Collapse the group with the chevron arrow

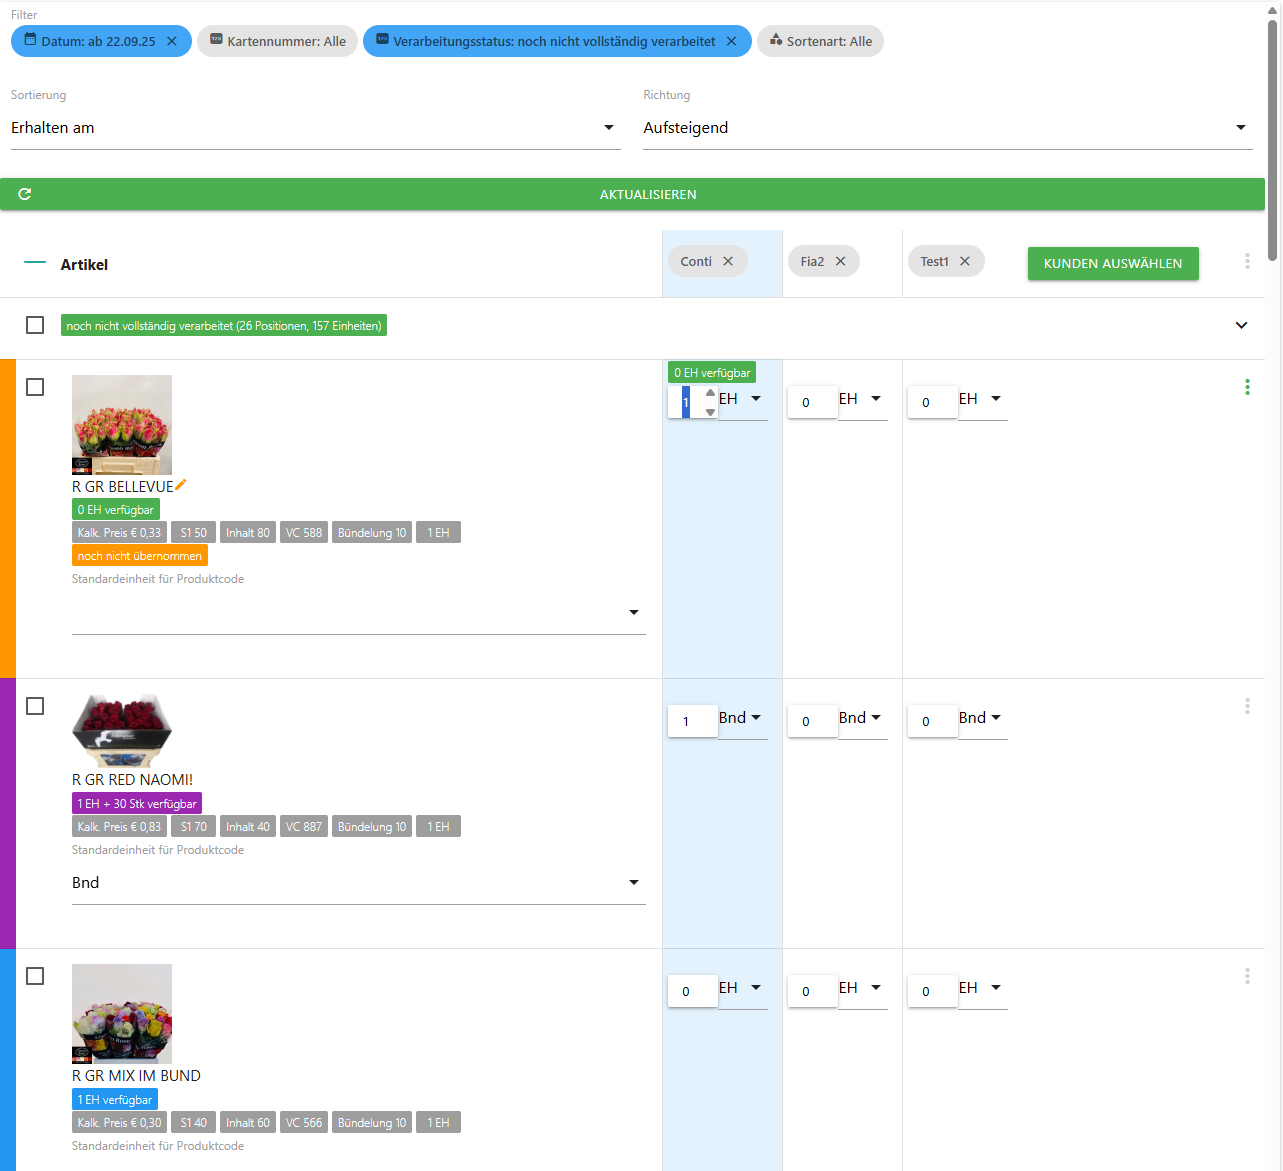coord(1241,325)
